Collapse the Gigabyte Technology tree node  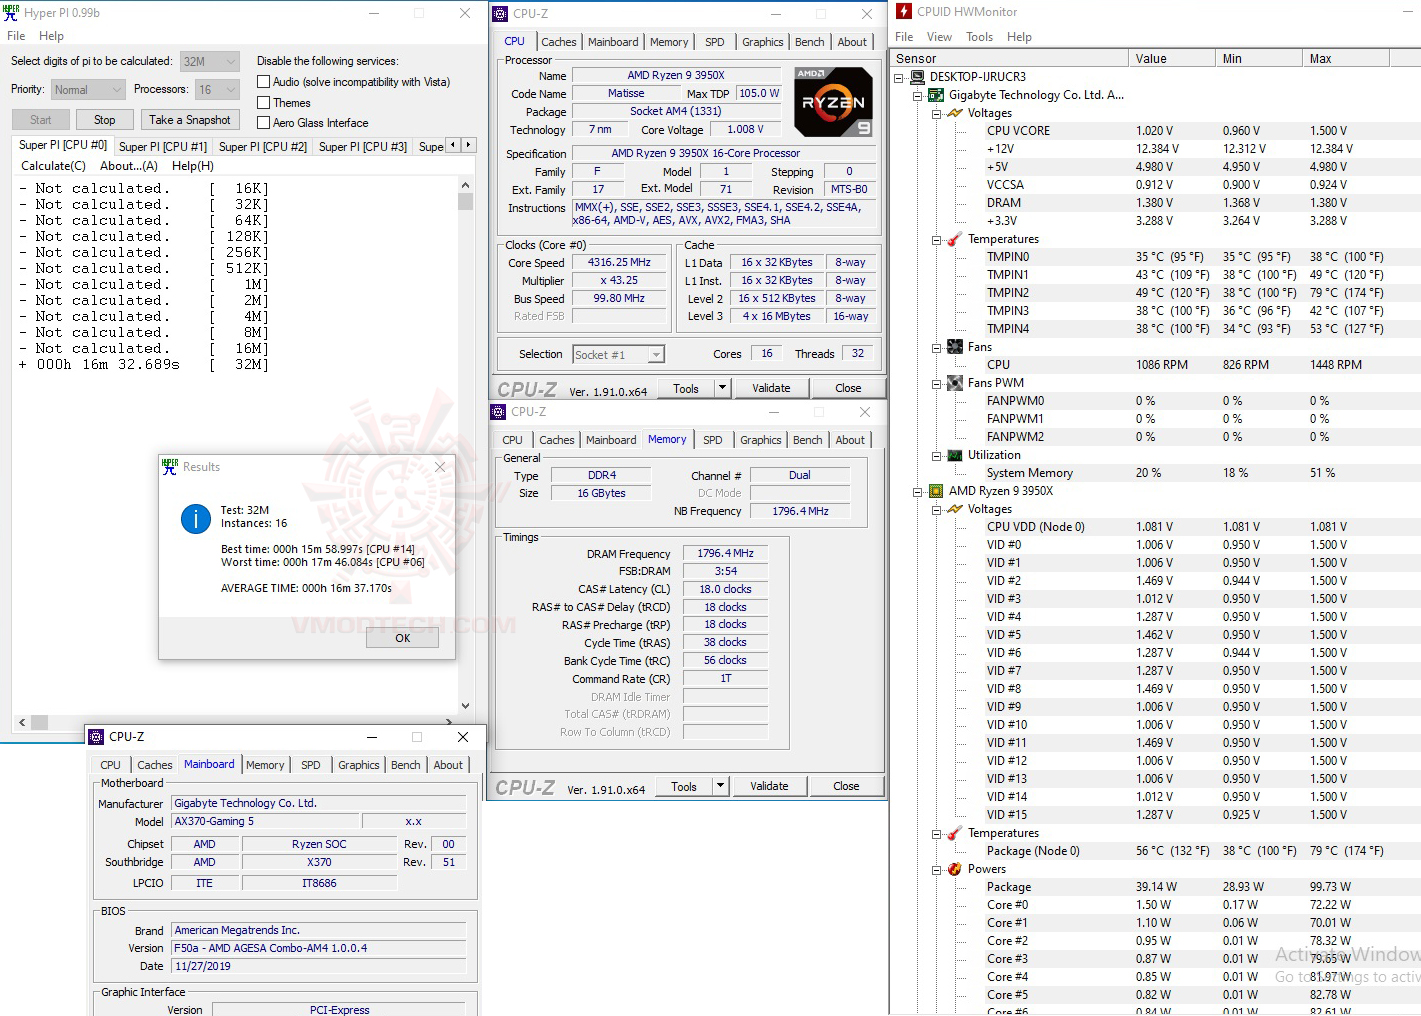pyautogui.click(x=918, y=95)
